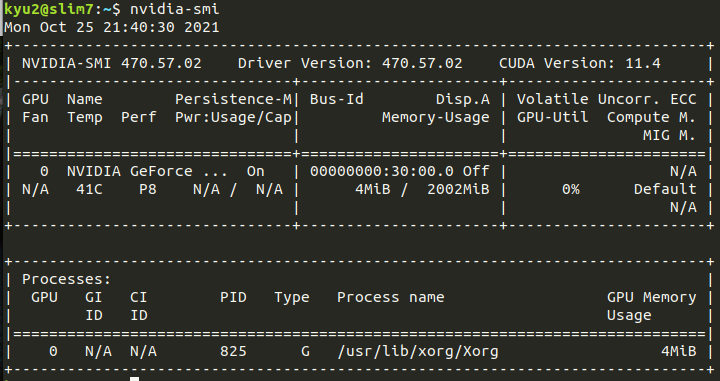Click the 'Process name' column header
720x381 pixels.
[391, 297]
